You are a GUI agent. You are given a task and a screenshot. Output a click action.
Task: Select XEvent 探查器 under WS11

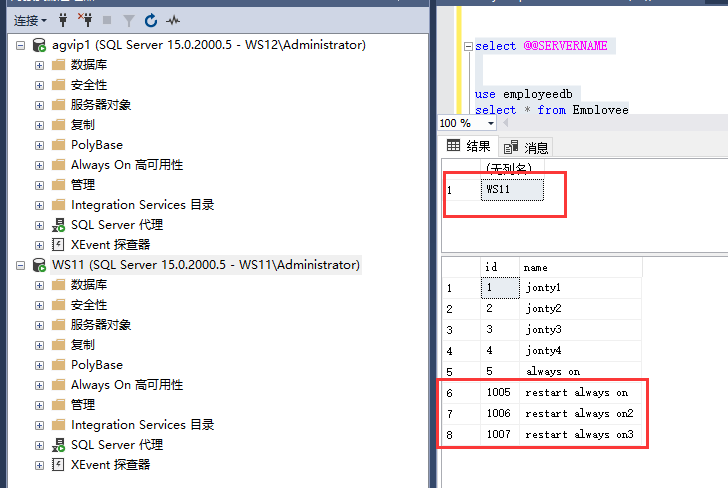click(110, 465)
